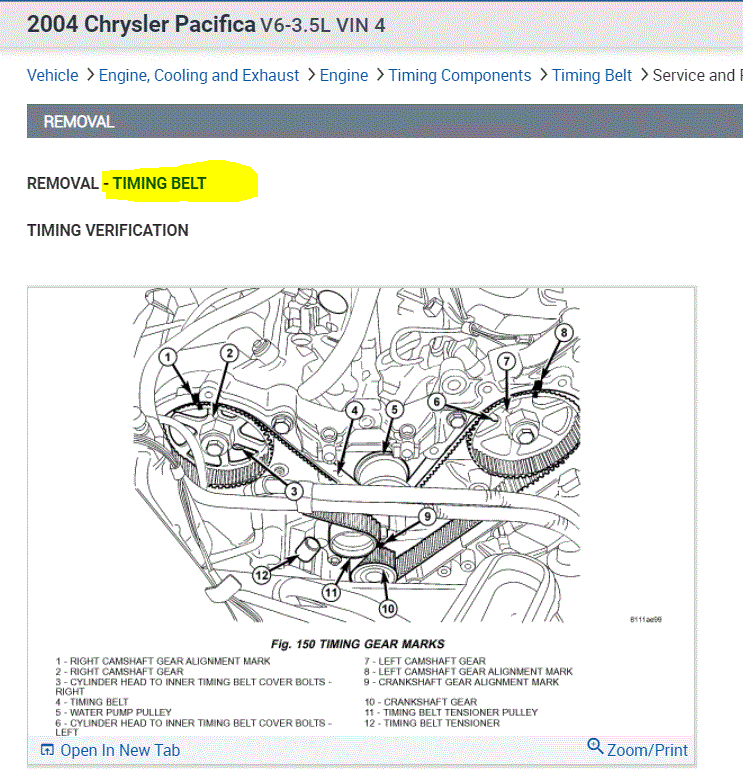Click legend line 2 - RIGHT CAMSHAFT GEAR
Viewport: 743px width, 782px height.
tap(120, 672)
